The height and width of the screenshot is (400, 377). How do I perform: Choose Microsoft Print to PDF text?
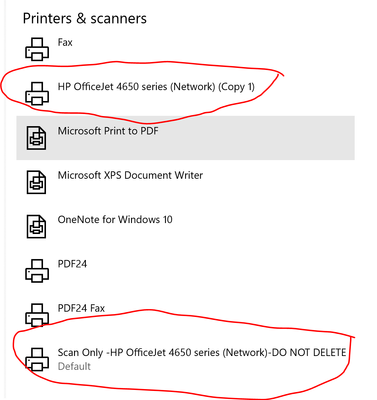(x=108, y=131)
